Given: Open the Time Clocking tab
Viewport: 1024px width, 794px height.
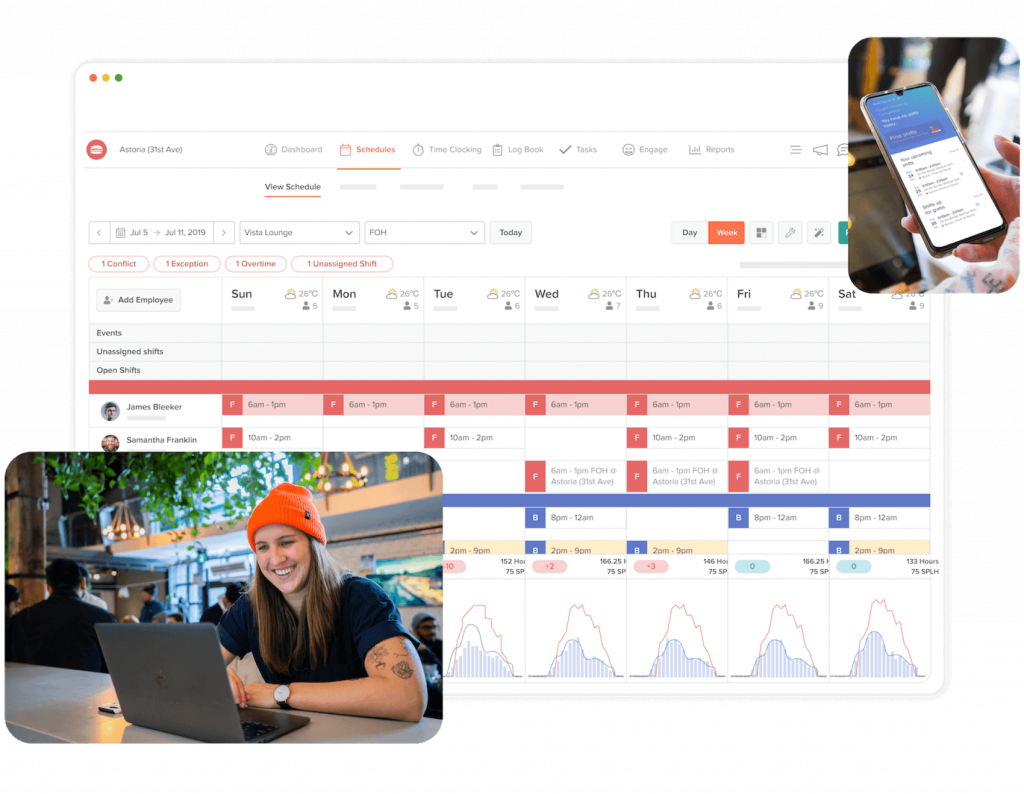Looking at the screenshot, I should point(446,150).
